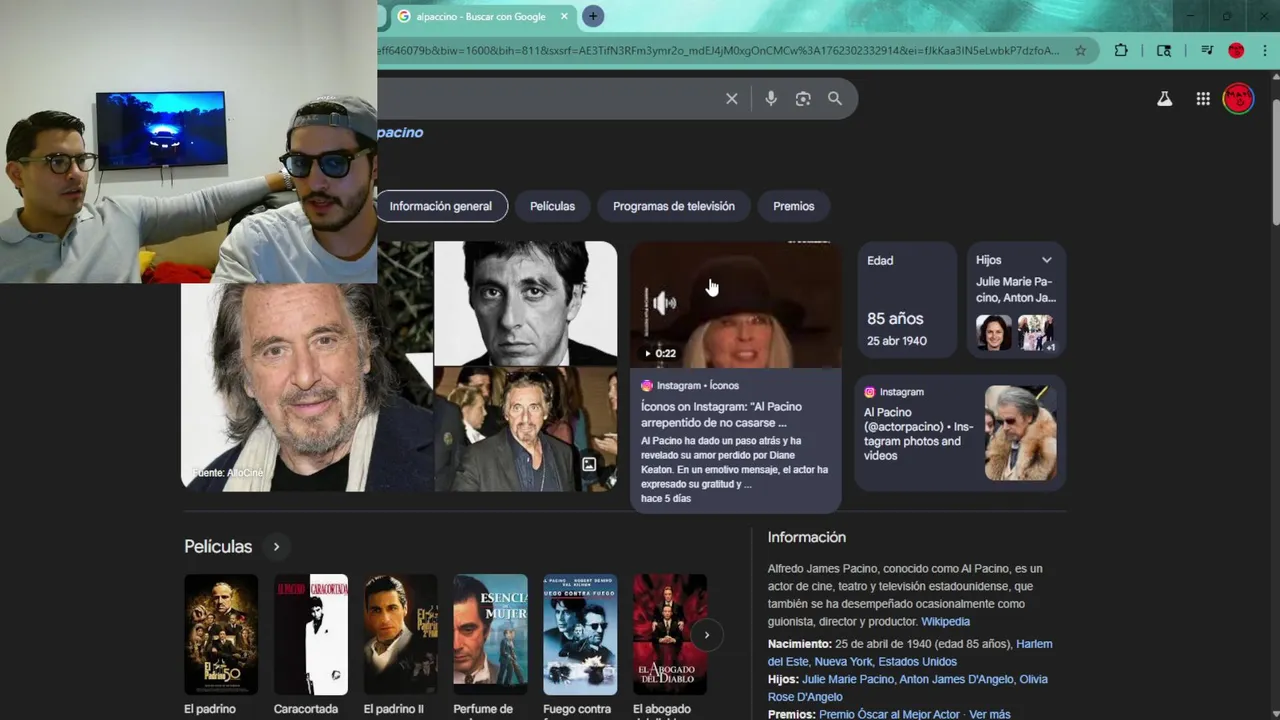Image resolution: width=1280 pixels, height=720 pixels.
Task: Select the alpaccino browser tab
Action: (480, 16)
